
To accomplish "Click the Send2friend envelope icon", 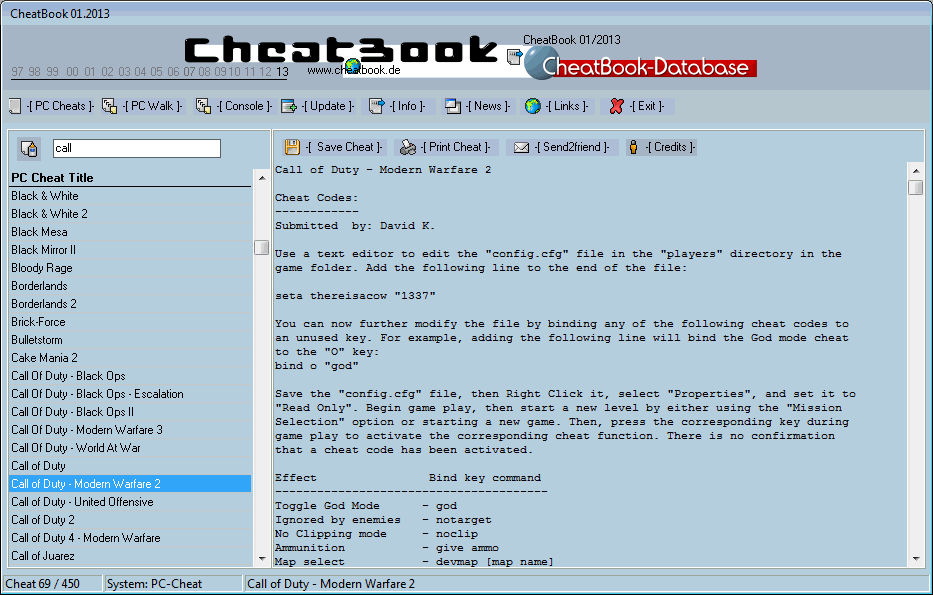I will 521,147.
